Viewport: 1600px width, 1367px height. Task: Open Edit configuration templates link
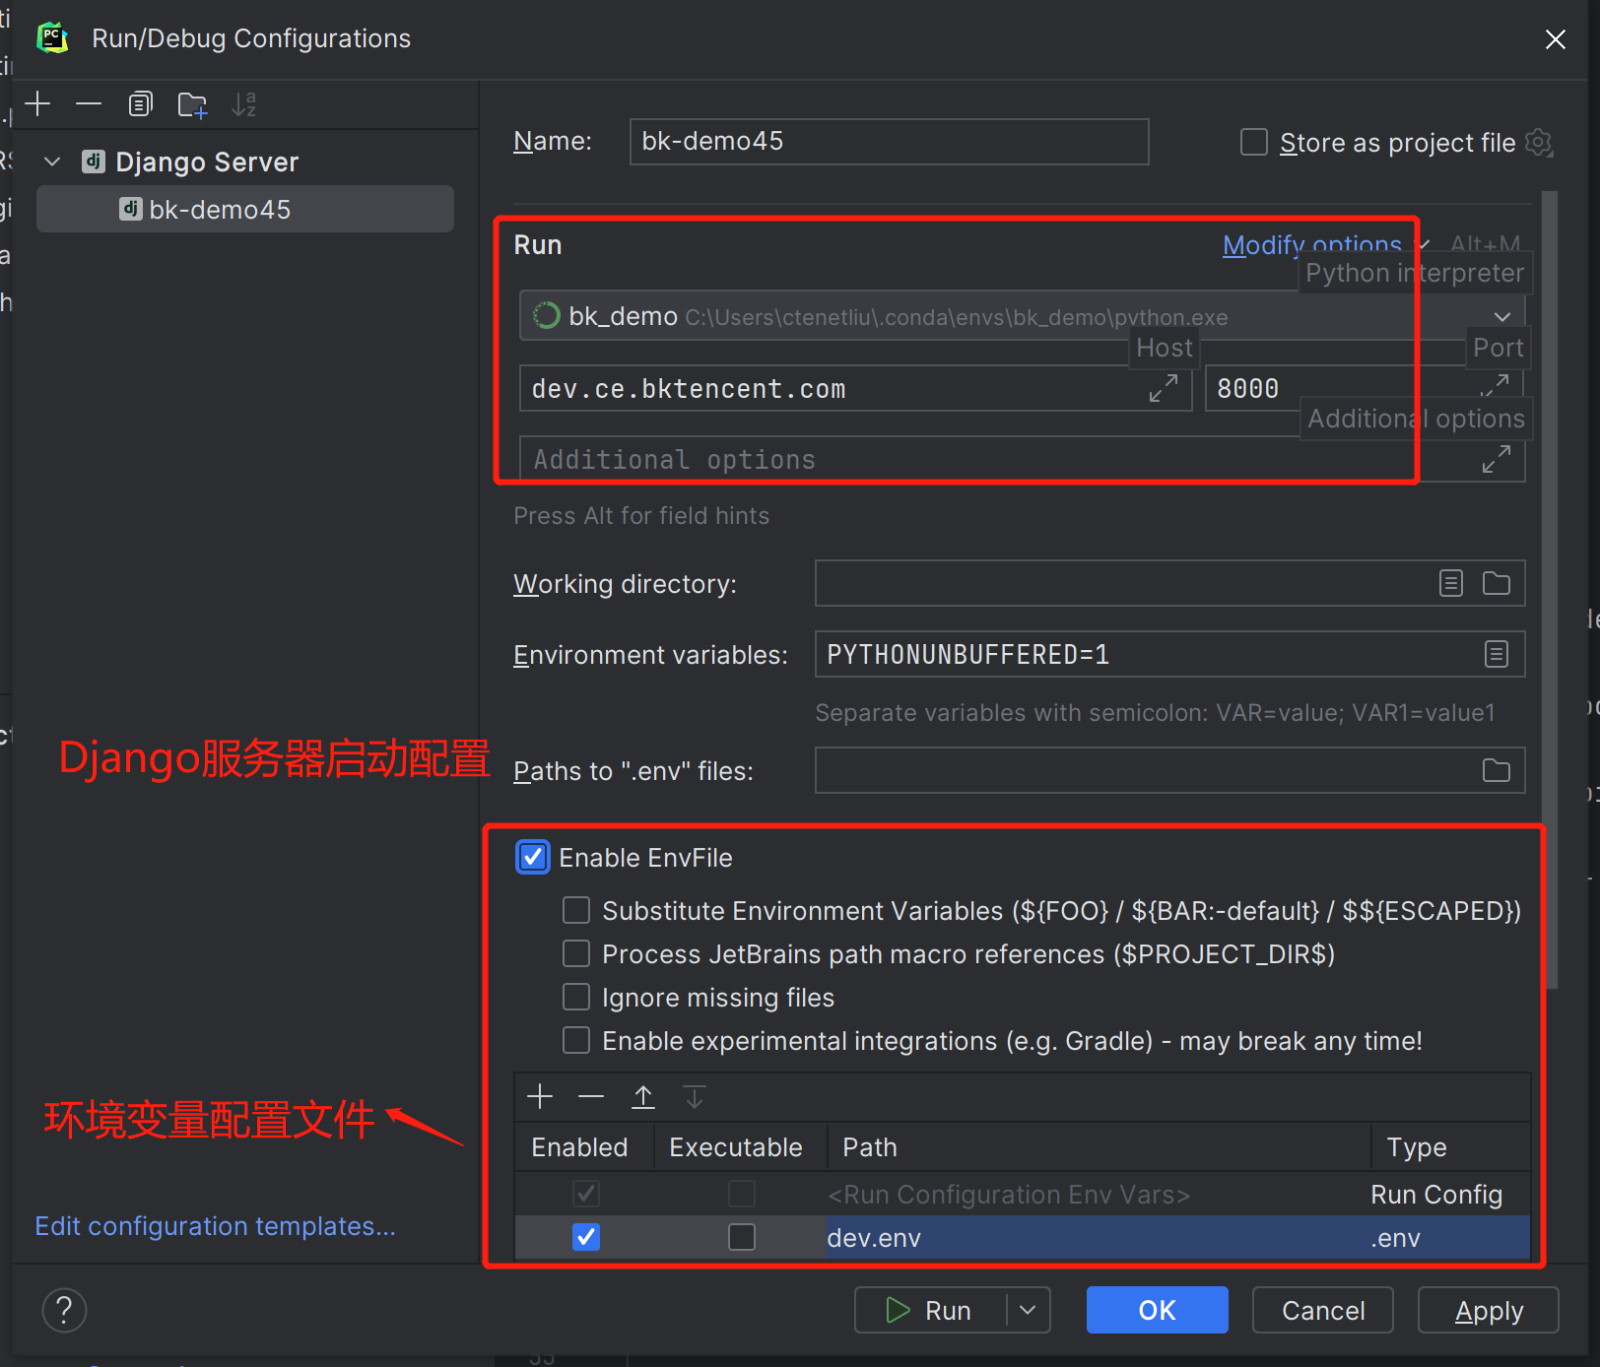(x=215, y=1226)
